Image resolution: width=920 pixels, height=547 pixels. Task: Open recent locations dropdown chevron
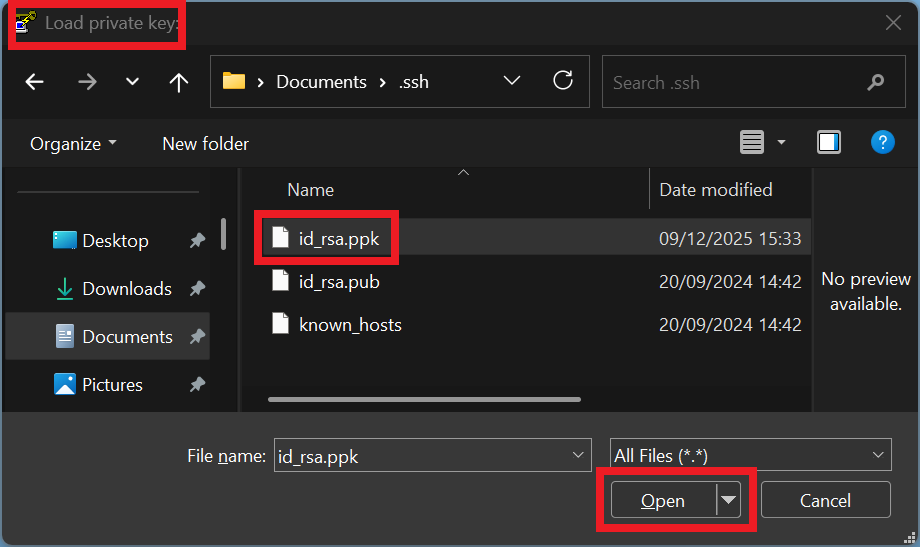132,82
